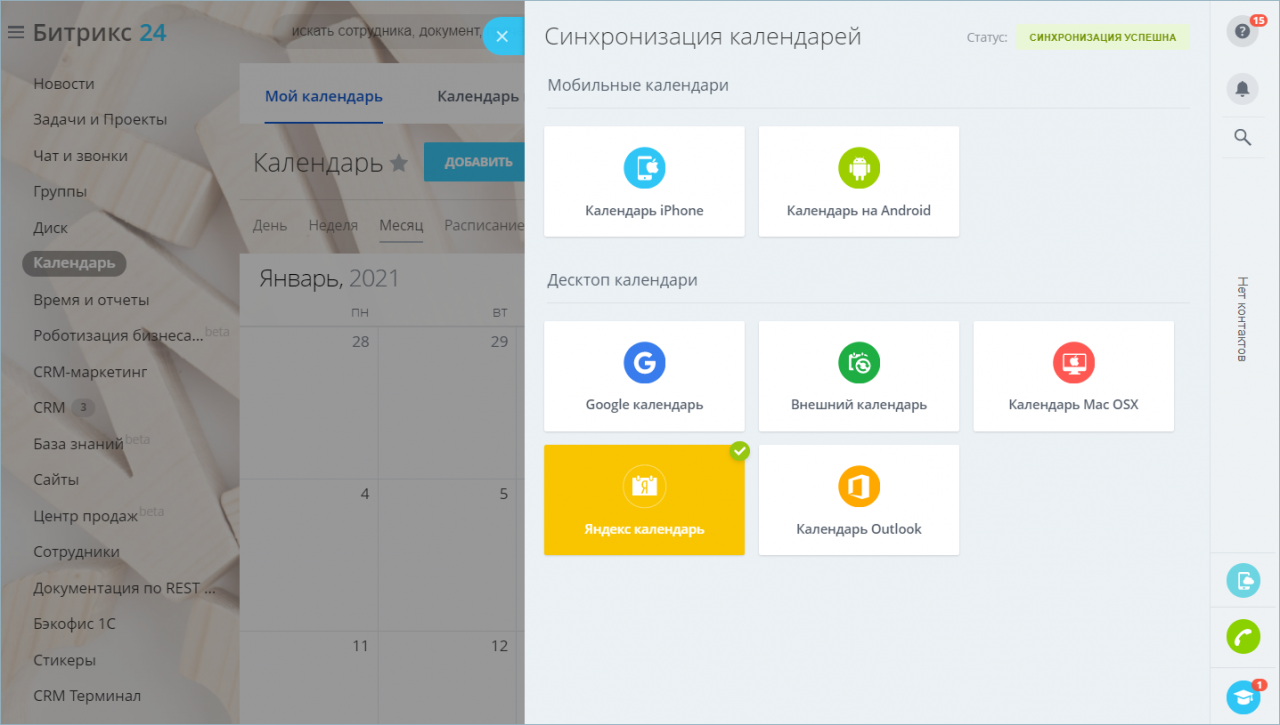Open CRM Терминал
This screenshot has height=725, width=1280.
pyautogui.click(x=87, y=696)
